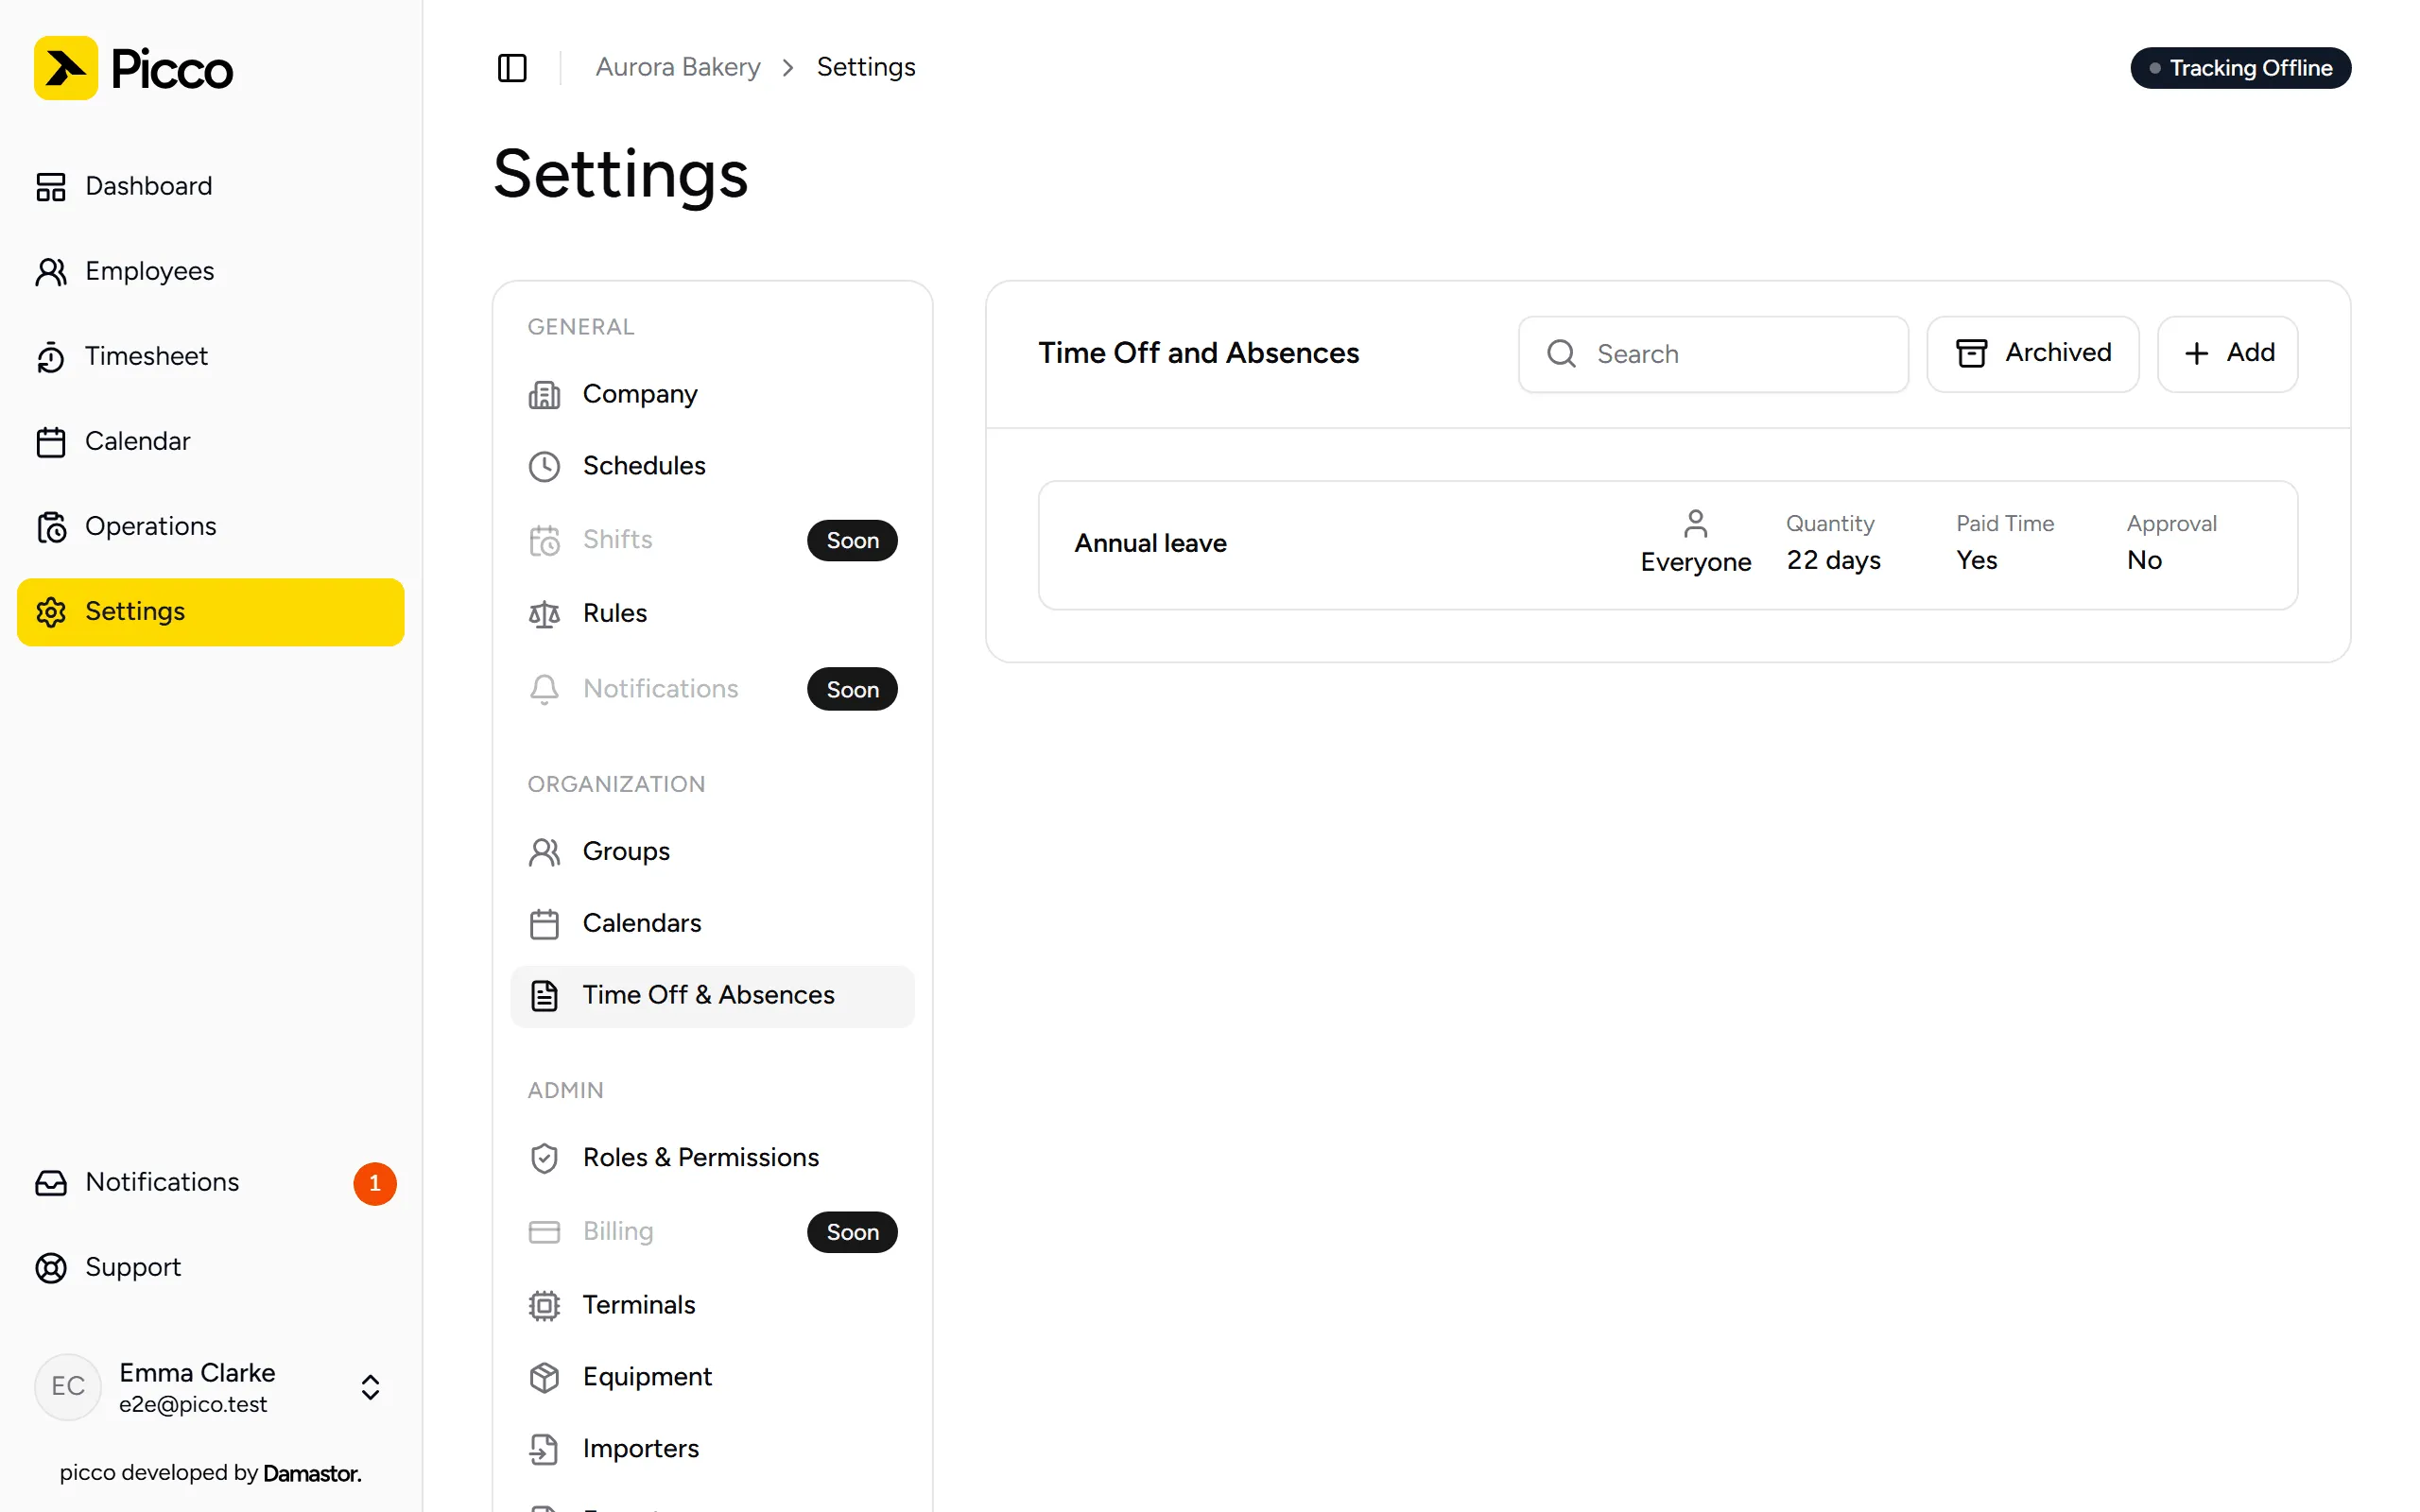Toggle the sidebar panel icon
This screenshot has width=2420, height=1512.
(512, 68)
